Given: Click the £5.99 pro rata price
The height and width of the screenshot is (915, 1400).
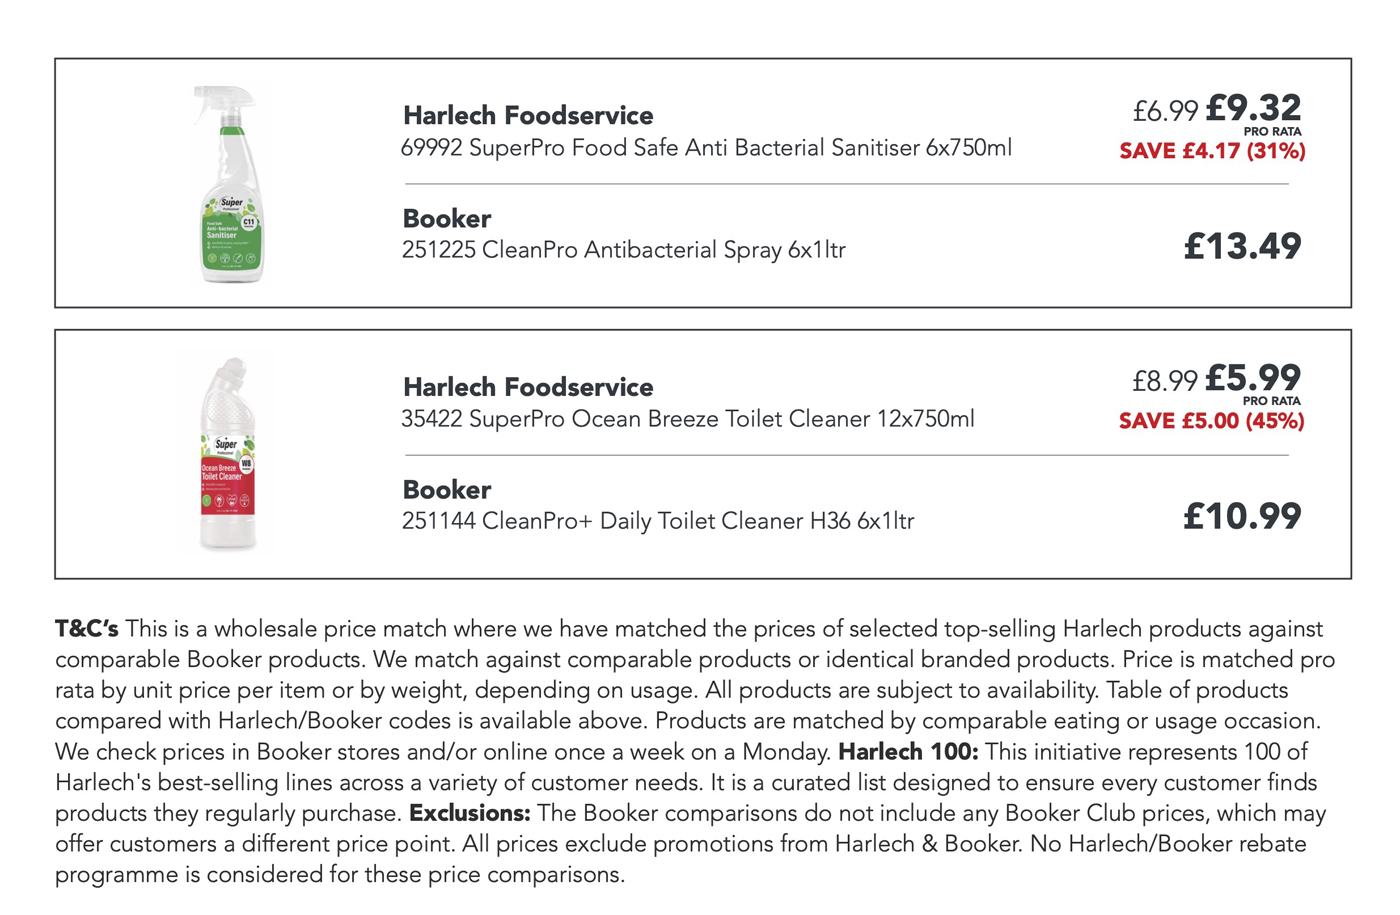Looking at the screenshot, I should pos(1253,377).
